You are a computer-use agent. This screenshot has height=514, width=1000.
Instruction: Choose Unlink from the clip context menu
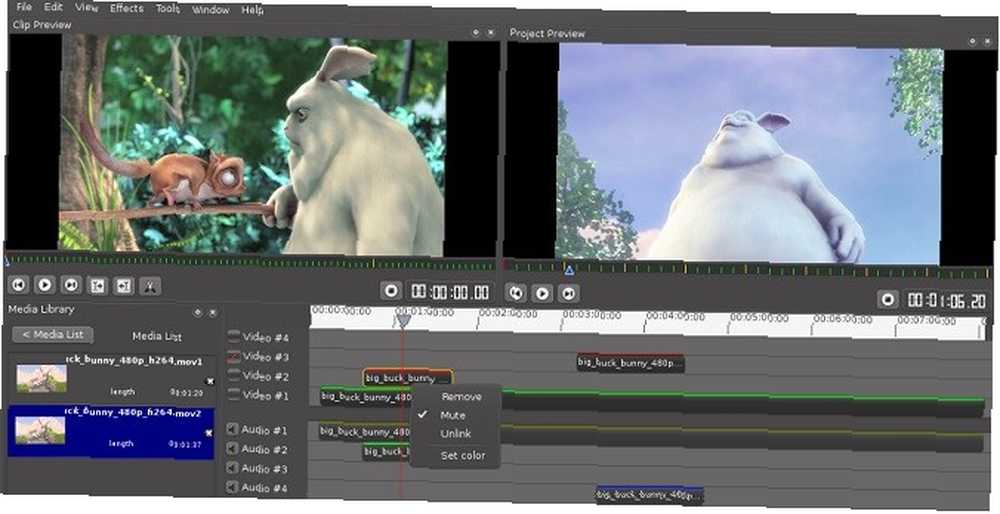(x=456, y=434)
